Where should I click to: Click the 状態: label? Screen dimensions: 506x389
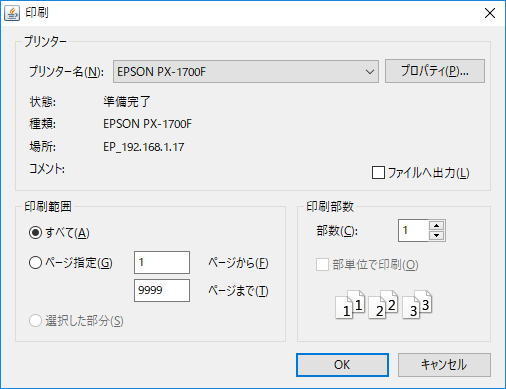click(x=43, y=102)
